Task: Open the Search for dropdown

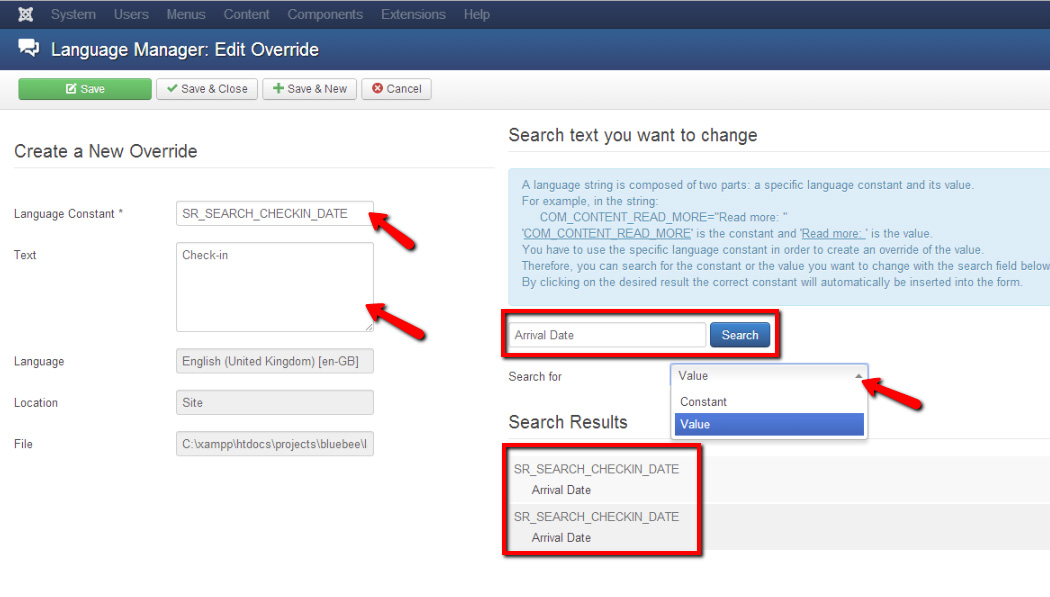Action: click(768, 376)
